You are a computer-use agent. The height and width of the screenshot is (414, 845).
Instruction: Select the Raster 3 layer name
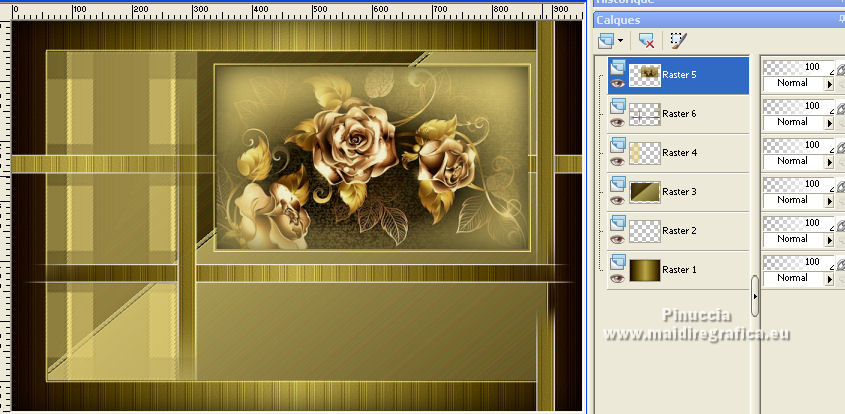(x=679, y=191)
